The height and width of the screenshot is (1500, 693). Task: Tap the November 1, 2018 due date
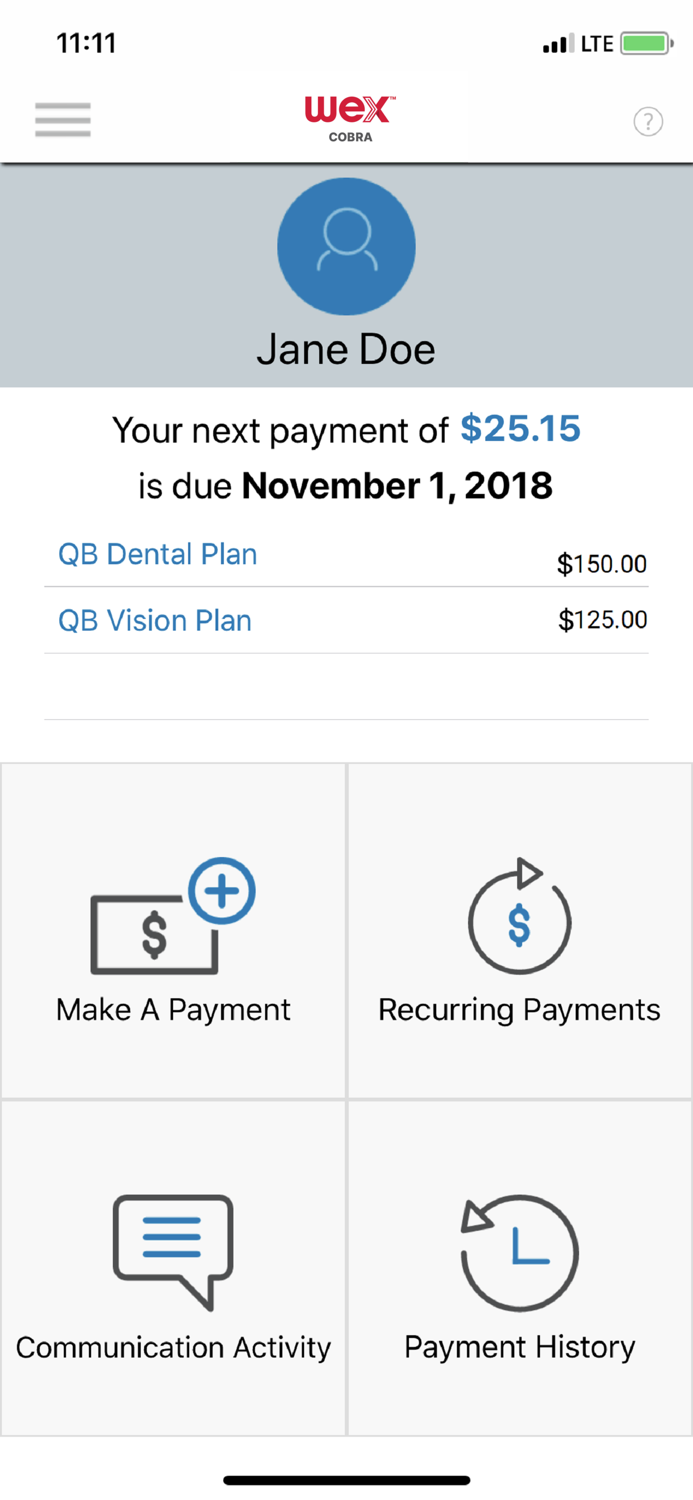coord(397,485)
